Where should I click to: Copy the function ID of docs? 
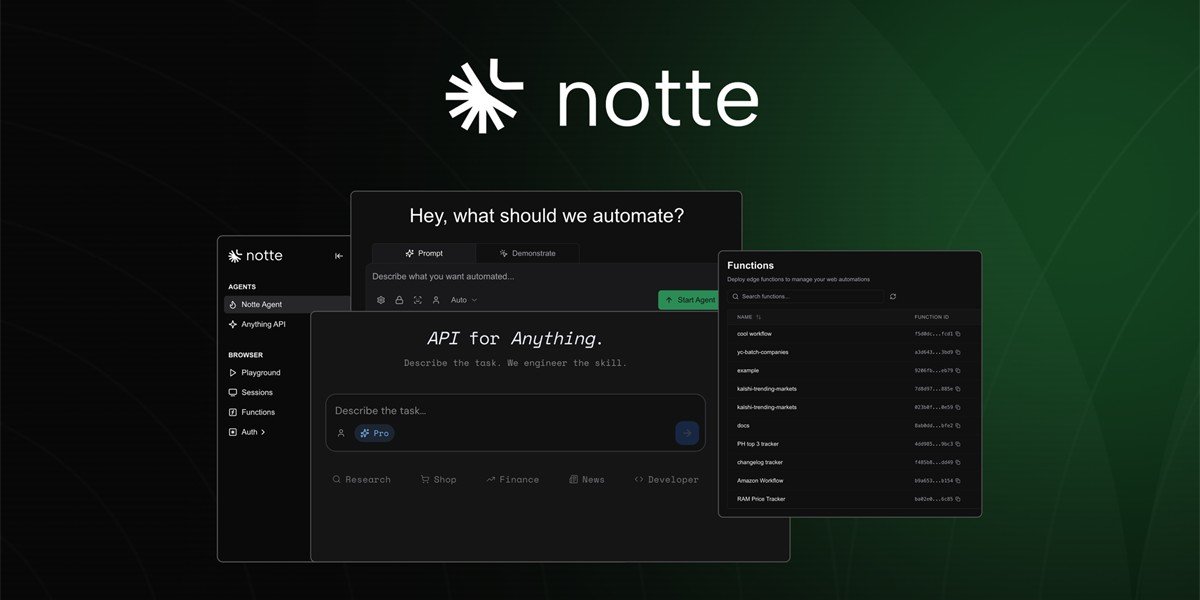[x=958, y=425]
